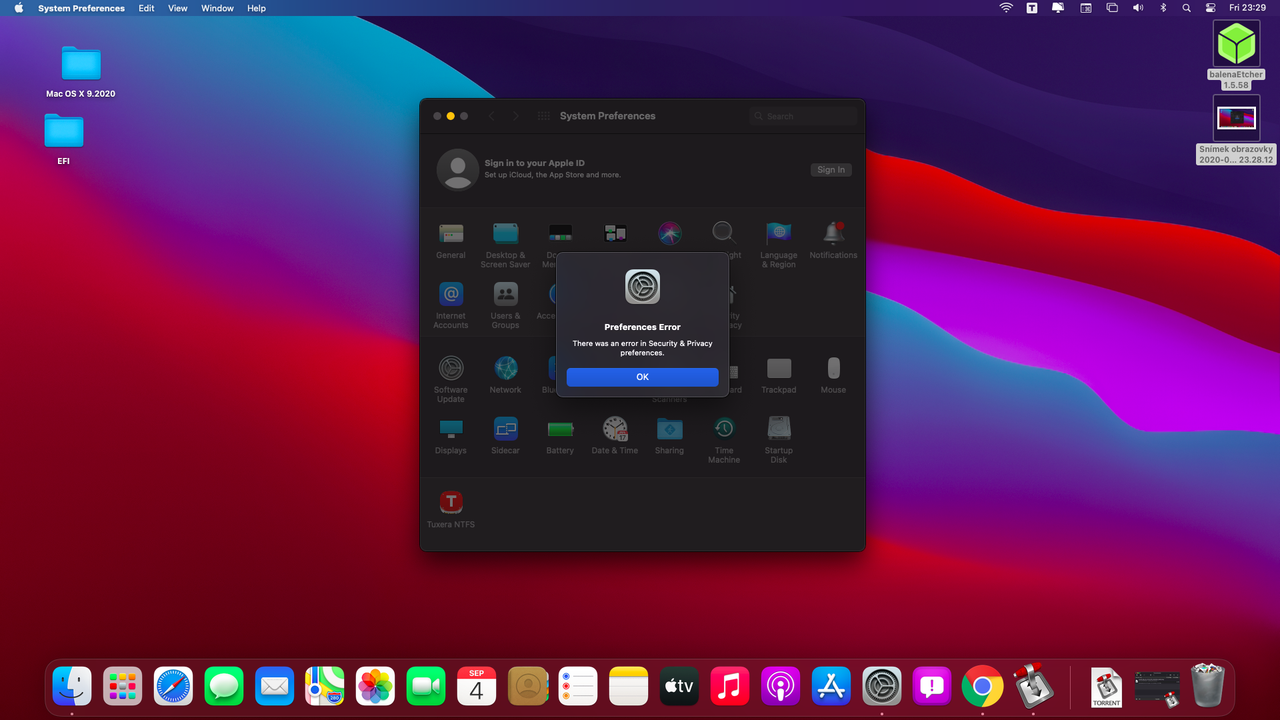Open Displays preferences pane
The width and height of the screenshot is (1280, 720).
click(x=451, y=436)
